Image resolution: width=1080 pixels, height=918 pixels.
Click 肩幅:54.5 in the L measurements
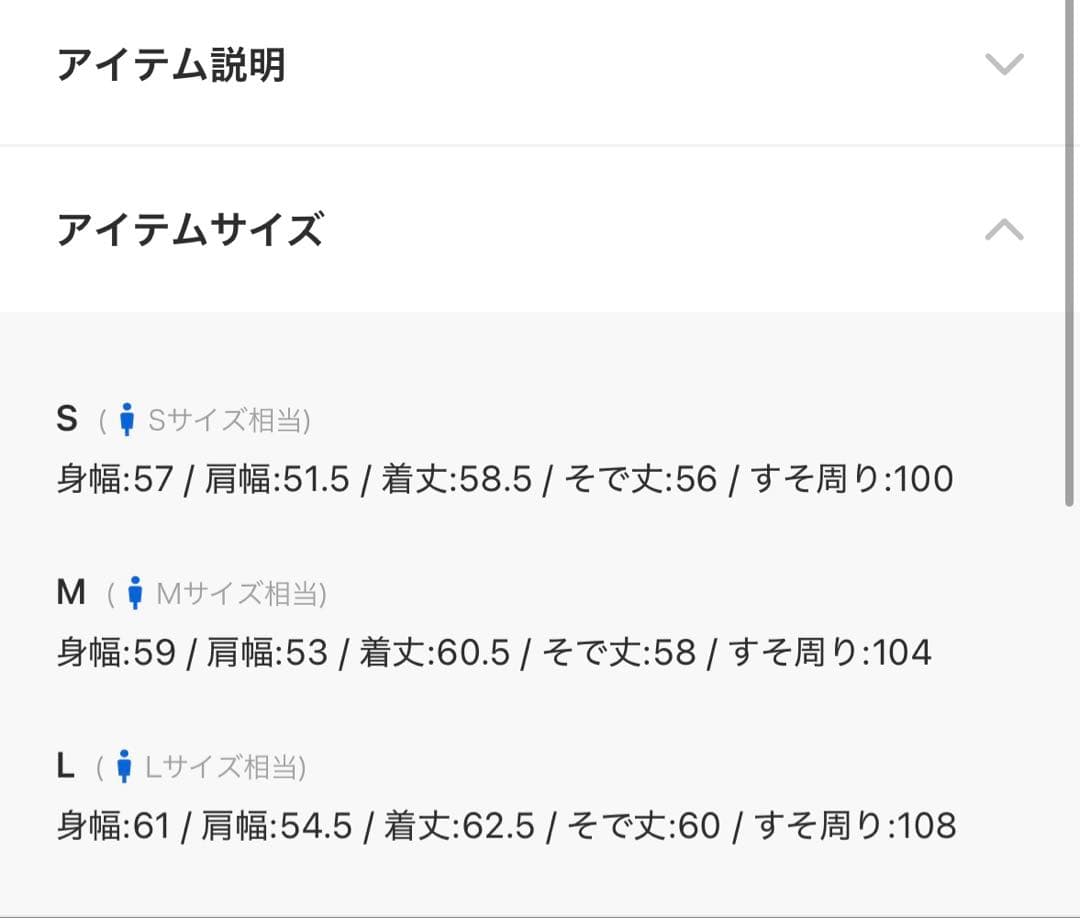pyautogui.click(x=276, y=826)
